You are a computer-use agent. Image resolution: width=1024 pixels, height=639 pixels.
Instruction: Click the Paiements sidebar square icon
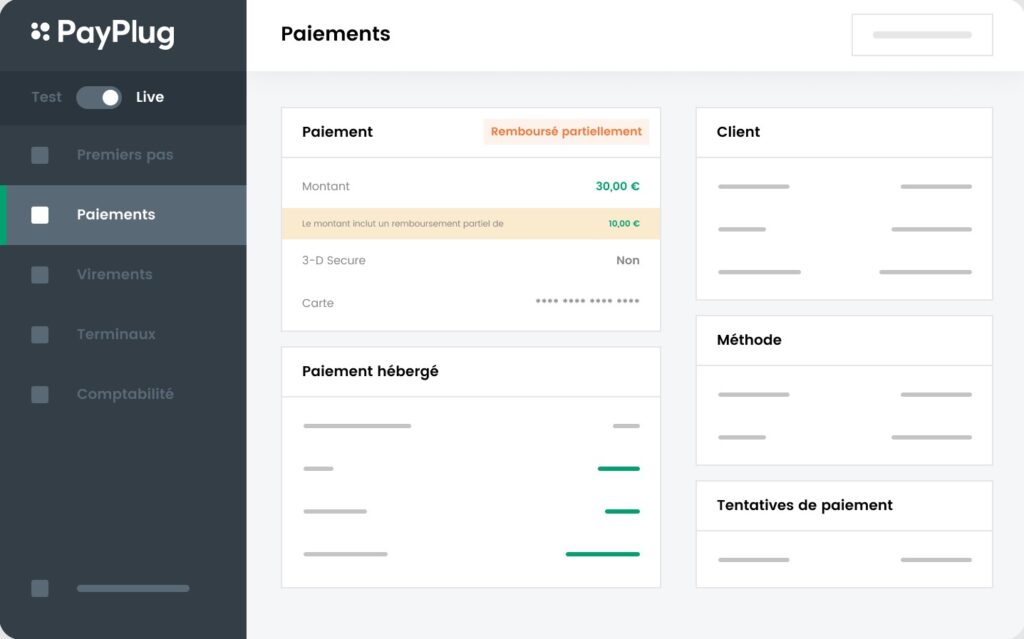click(40, 215)
